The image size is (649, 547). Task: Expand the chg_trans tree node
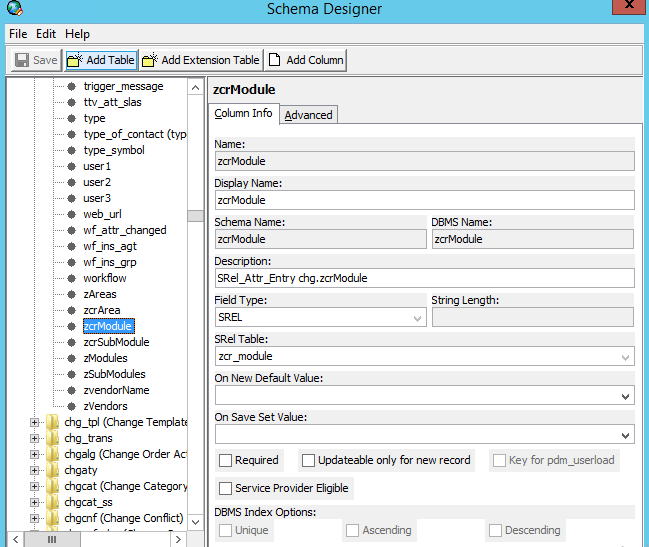coord(34,438)
